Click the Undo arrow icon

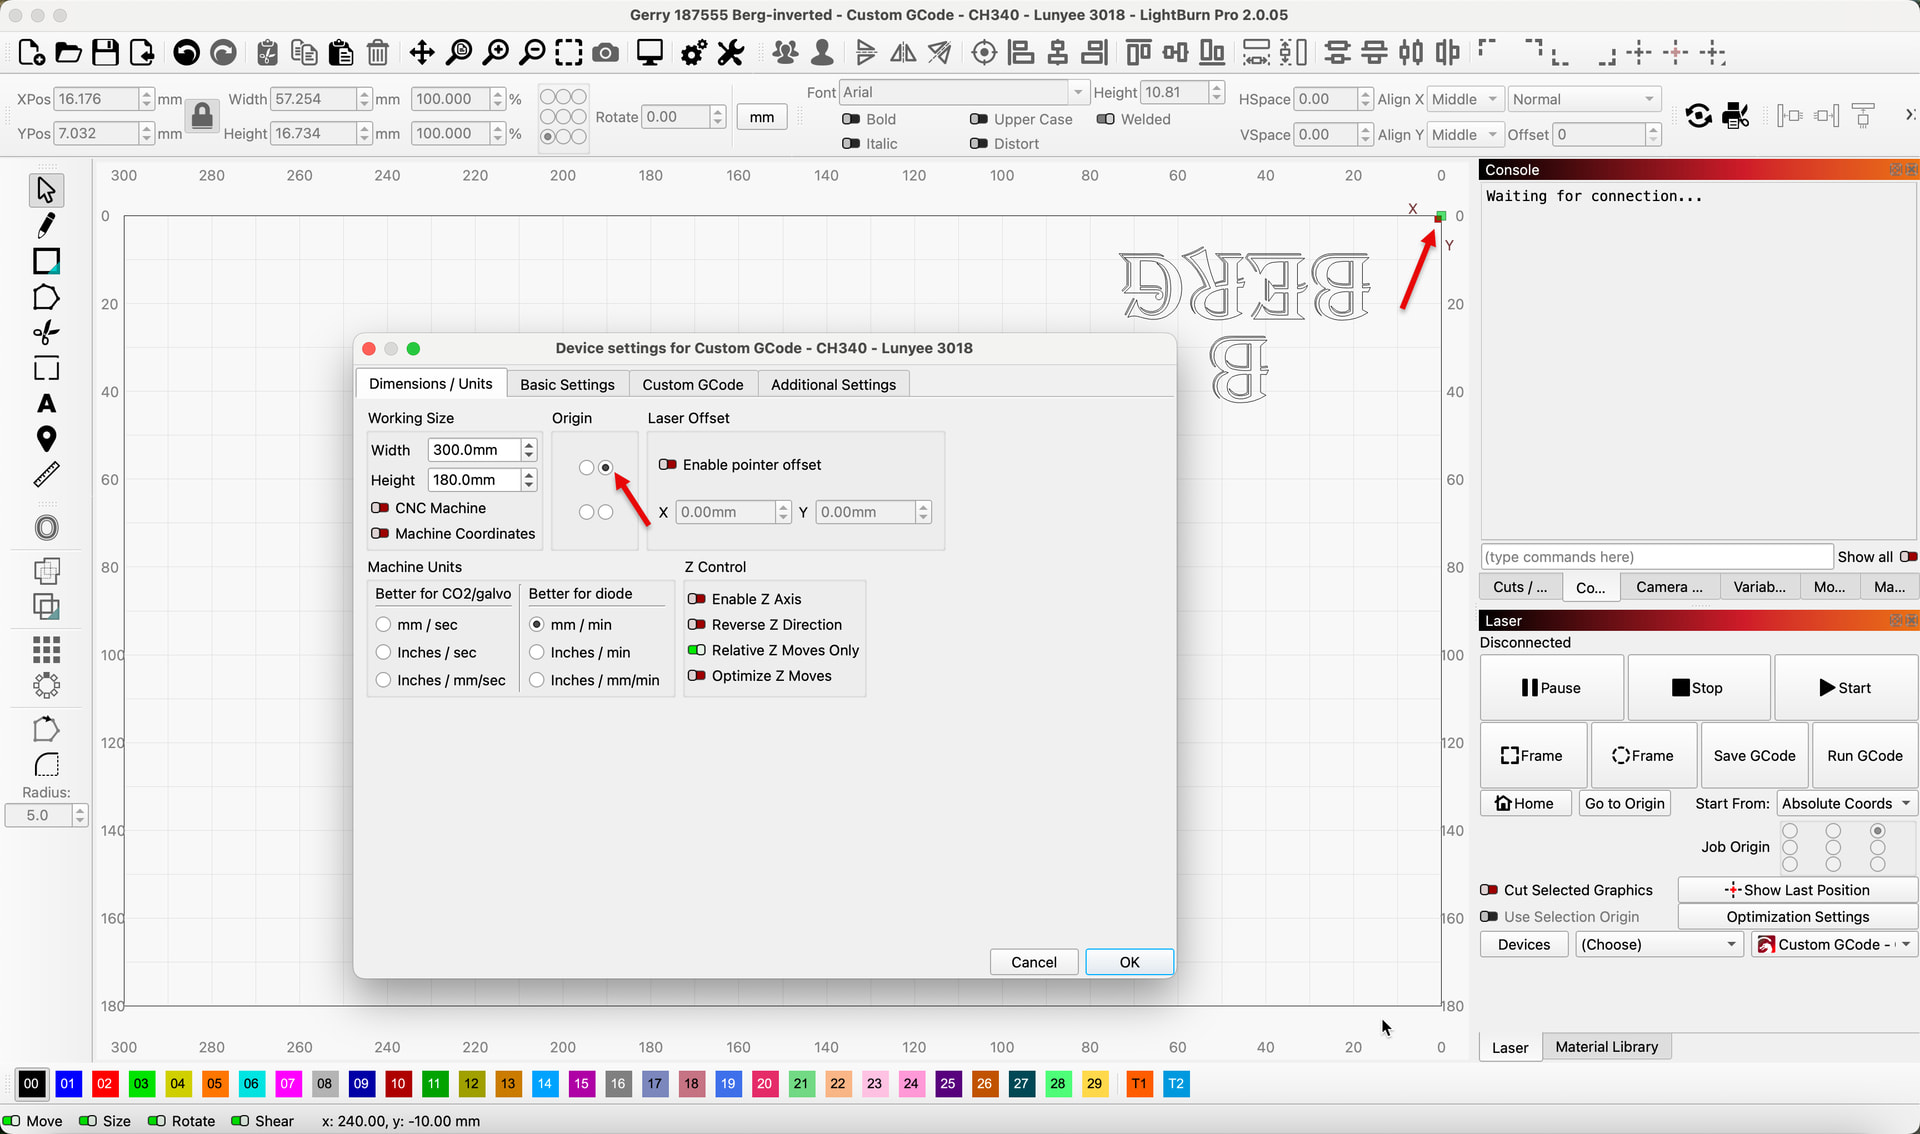186,53
